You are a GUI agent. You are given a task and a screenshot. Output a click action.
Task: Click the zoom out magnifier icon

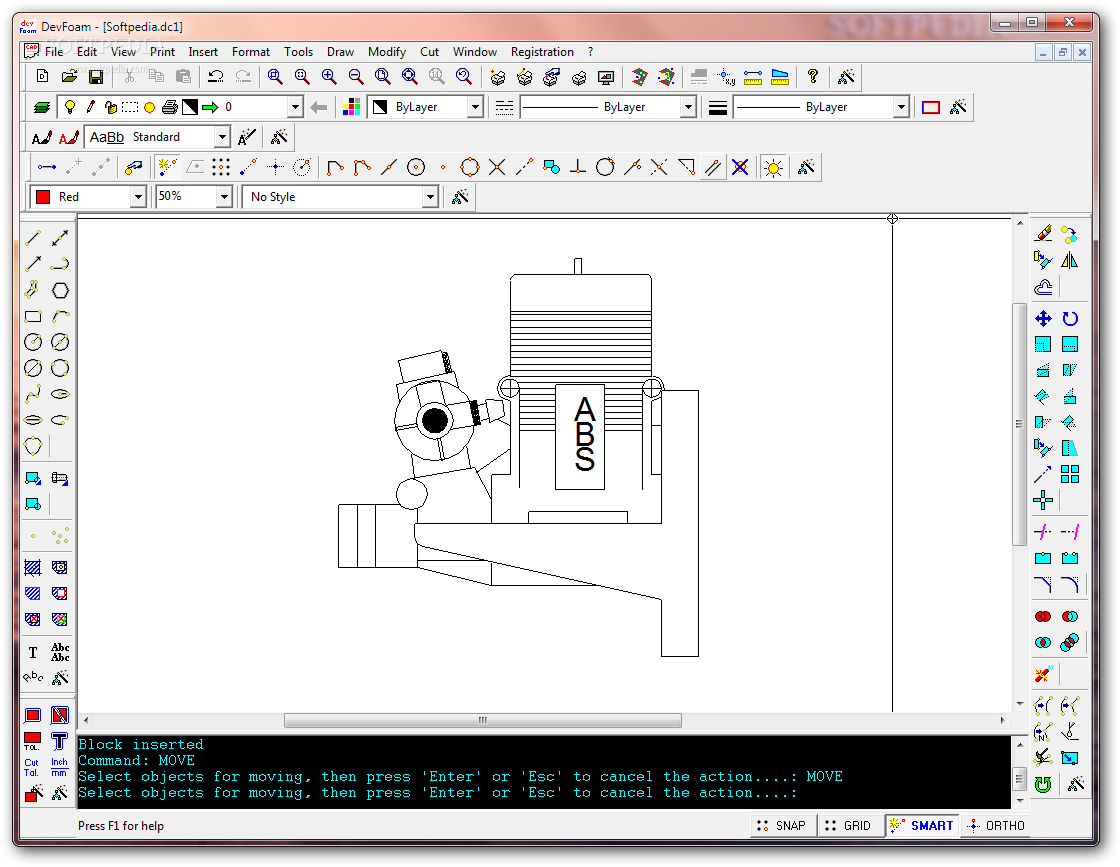coord(355,76)
